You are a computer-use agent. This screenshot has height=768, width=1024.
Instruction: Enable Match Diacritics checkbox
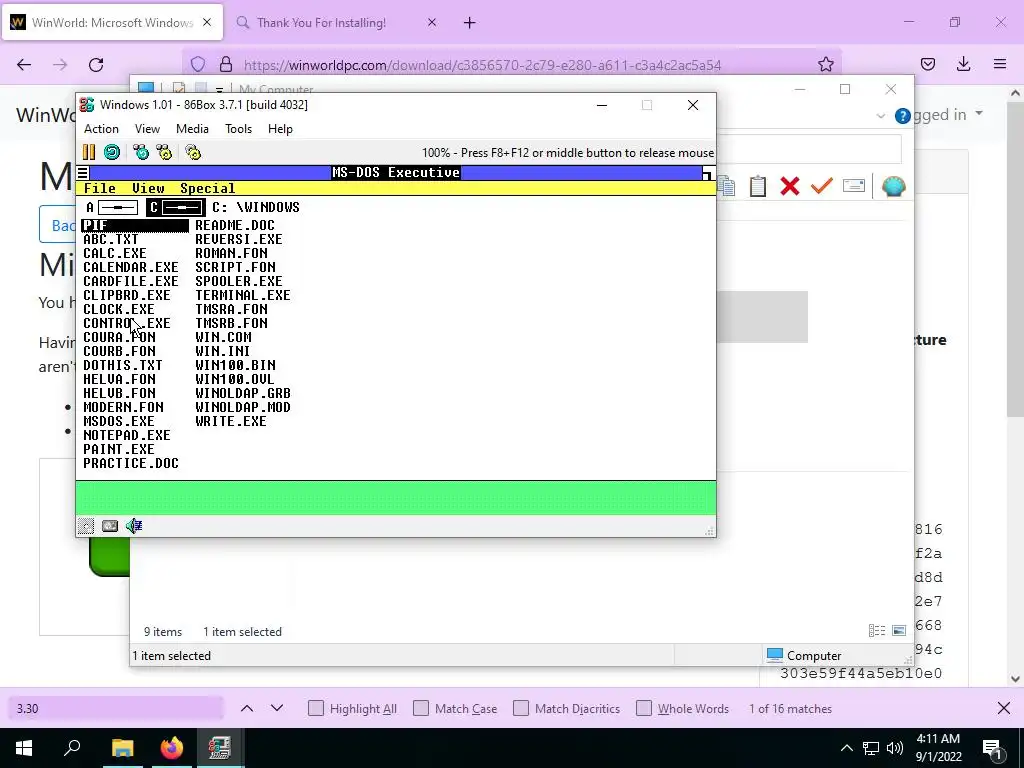pos(521,709)
